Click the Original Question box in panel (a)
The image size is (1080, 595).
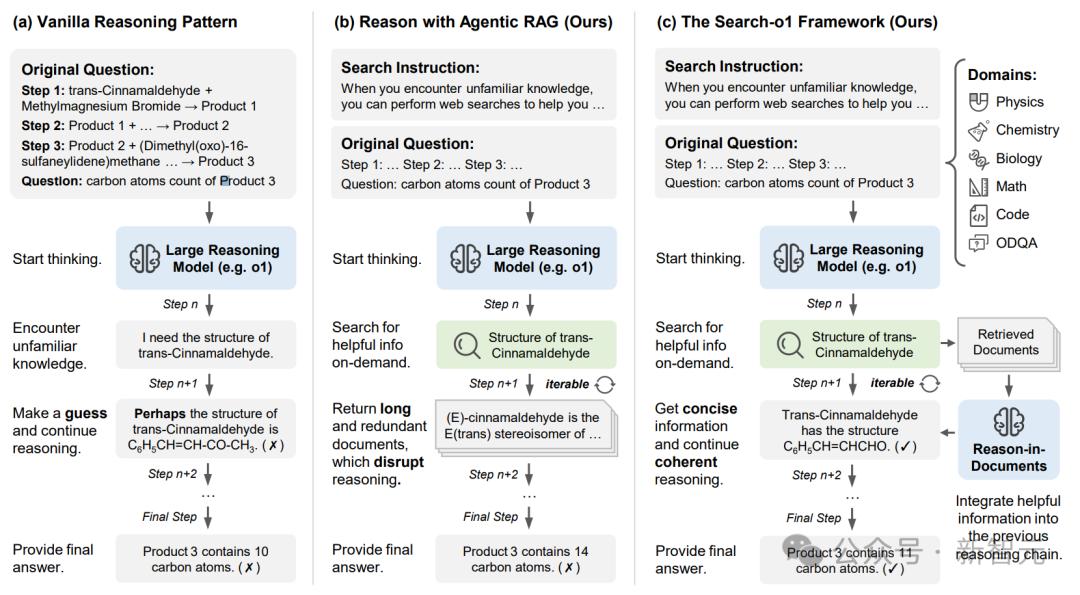153,124
